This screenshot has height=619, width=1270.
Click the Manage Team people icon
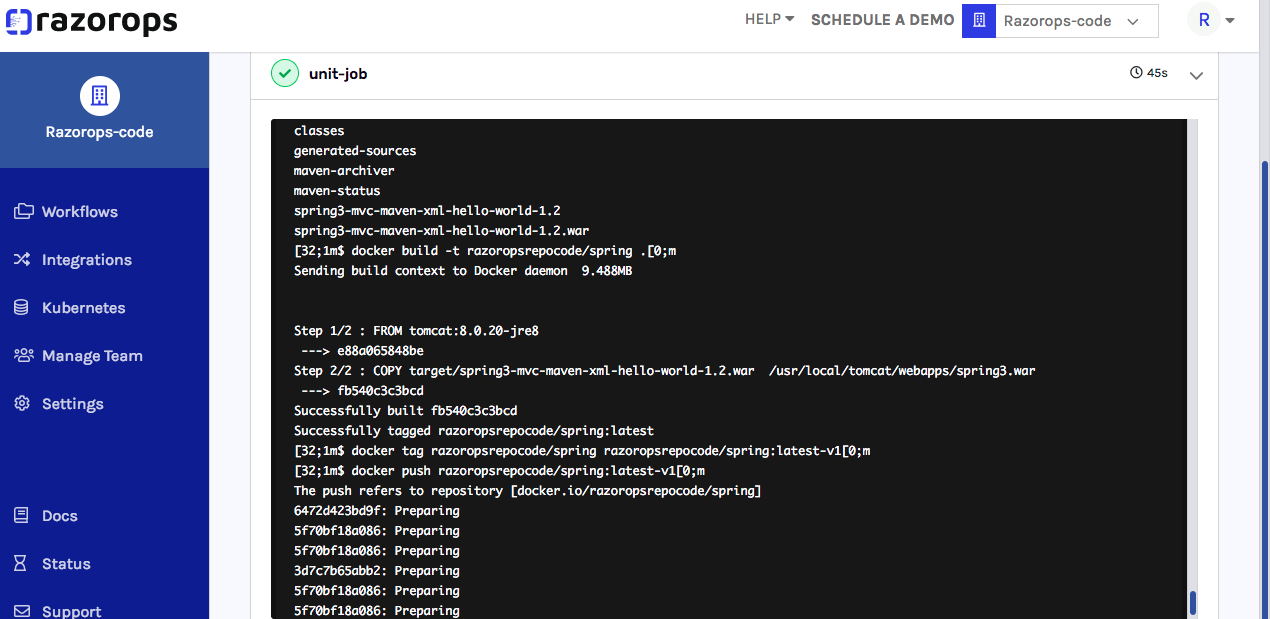point(22,356)
